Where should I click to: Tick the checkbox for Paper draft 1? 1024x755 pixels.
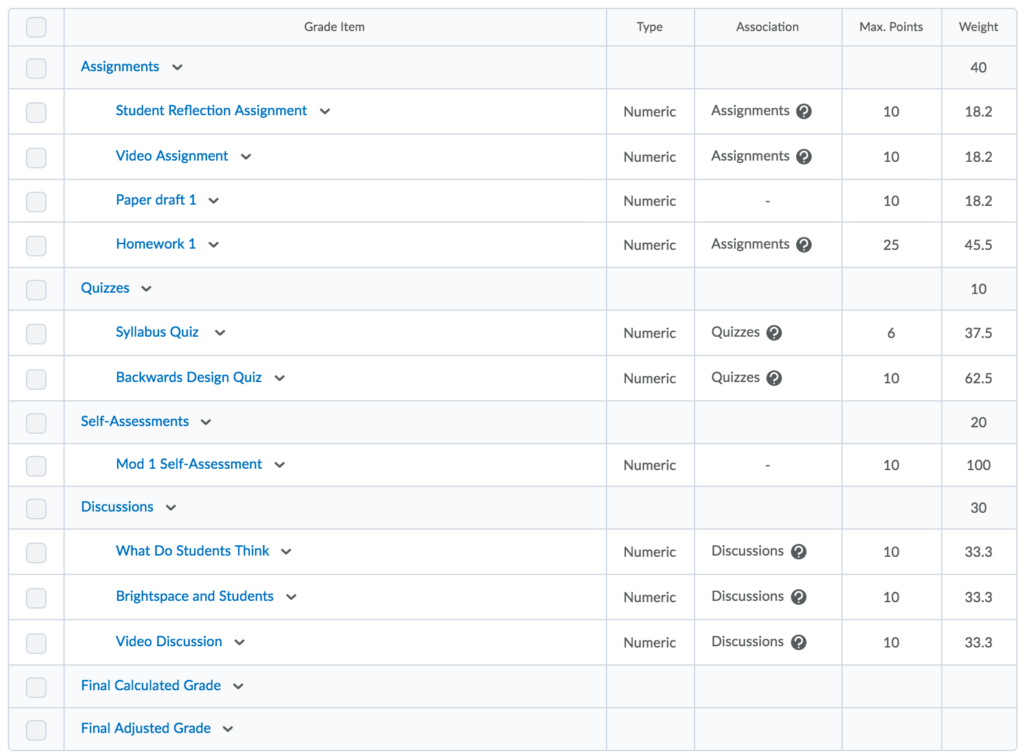pos(36,201)
